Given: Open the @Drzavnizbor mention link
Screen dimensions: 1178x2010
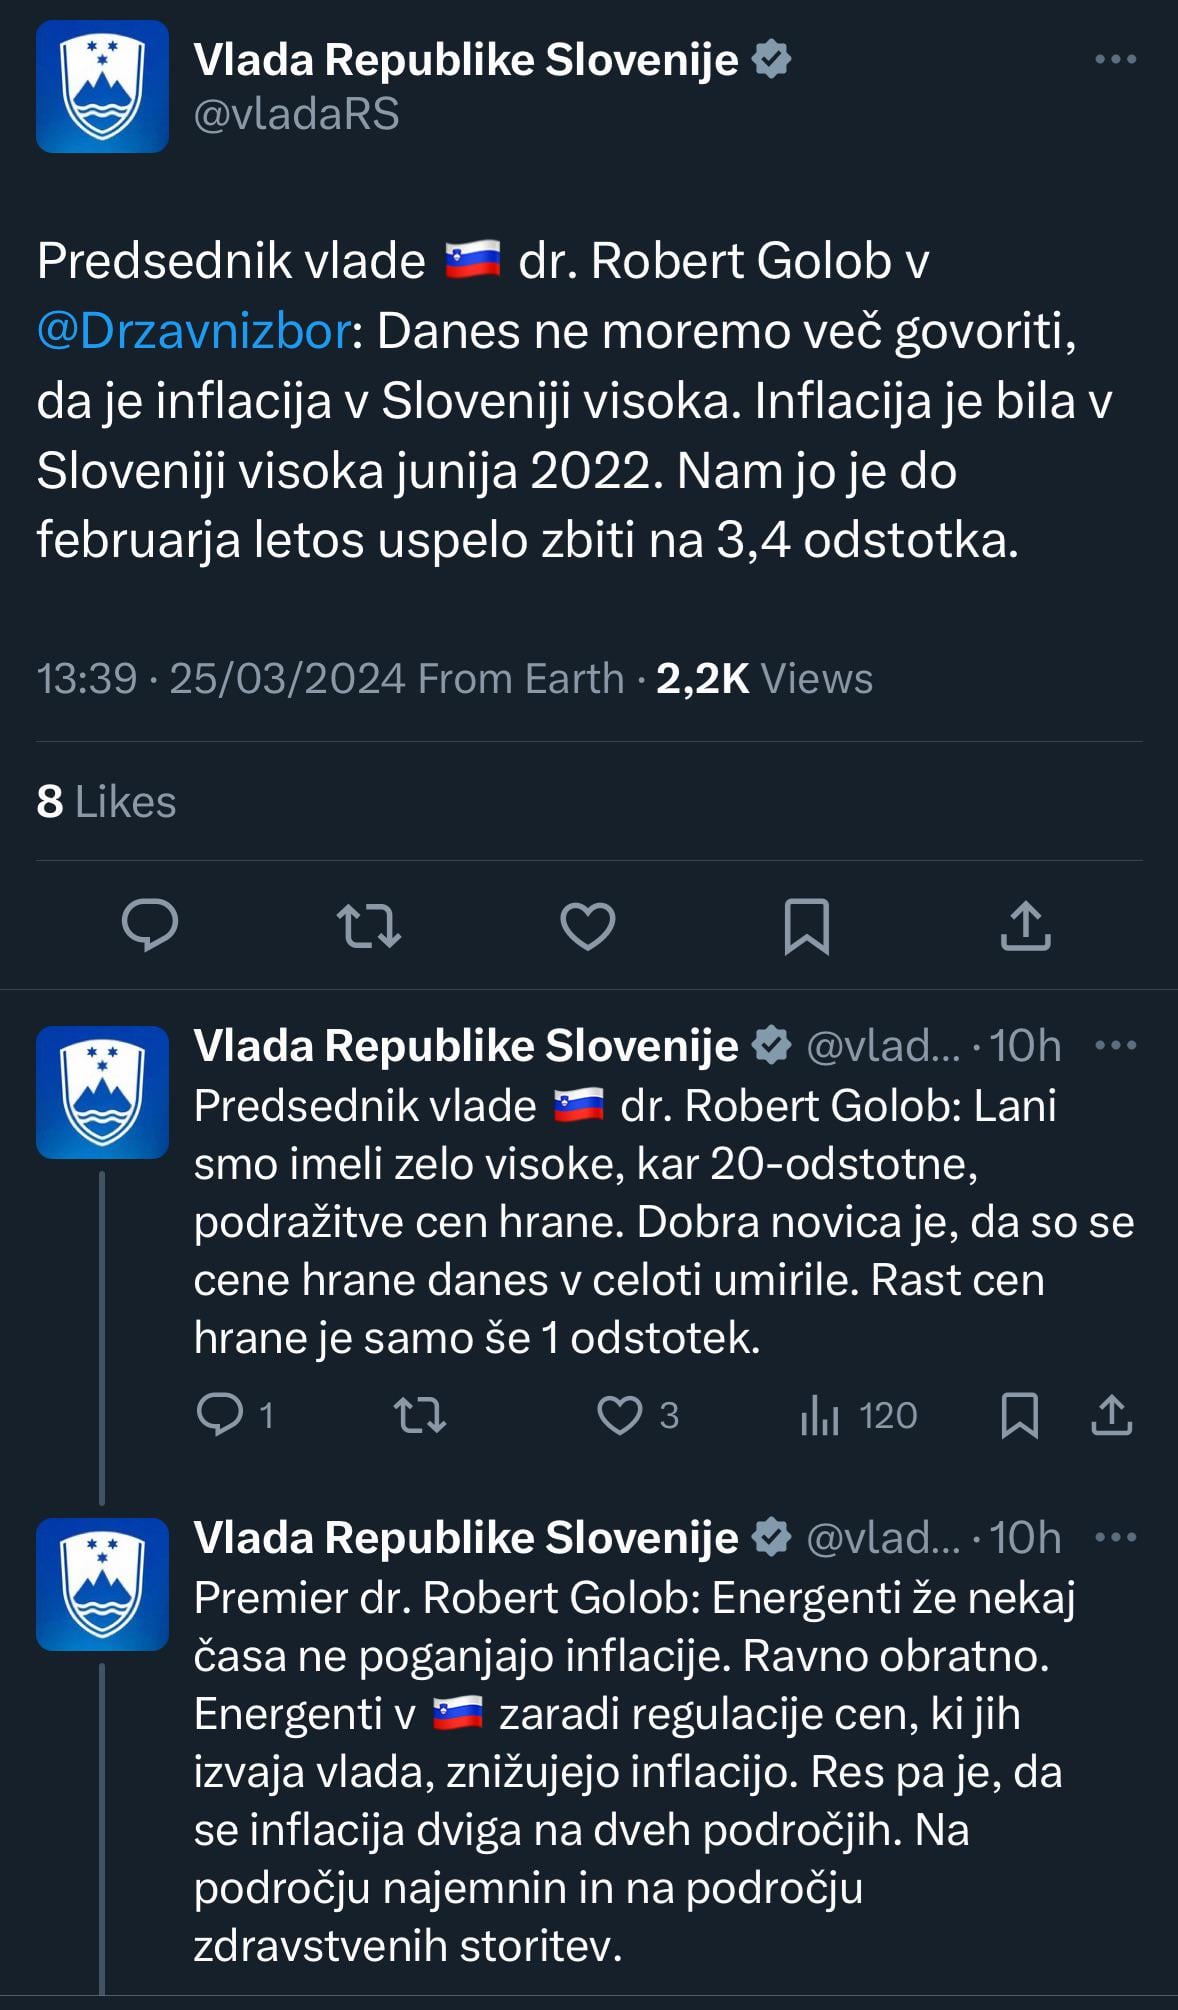Looking at the screenshot, I should 194,331.
